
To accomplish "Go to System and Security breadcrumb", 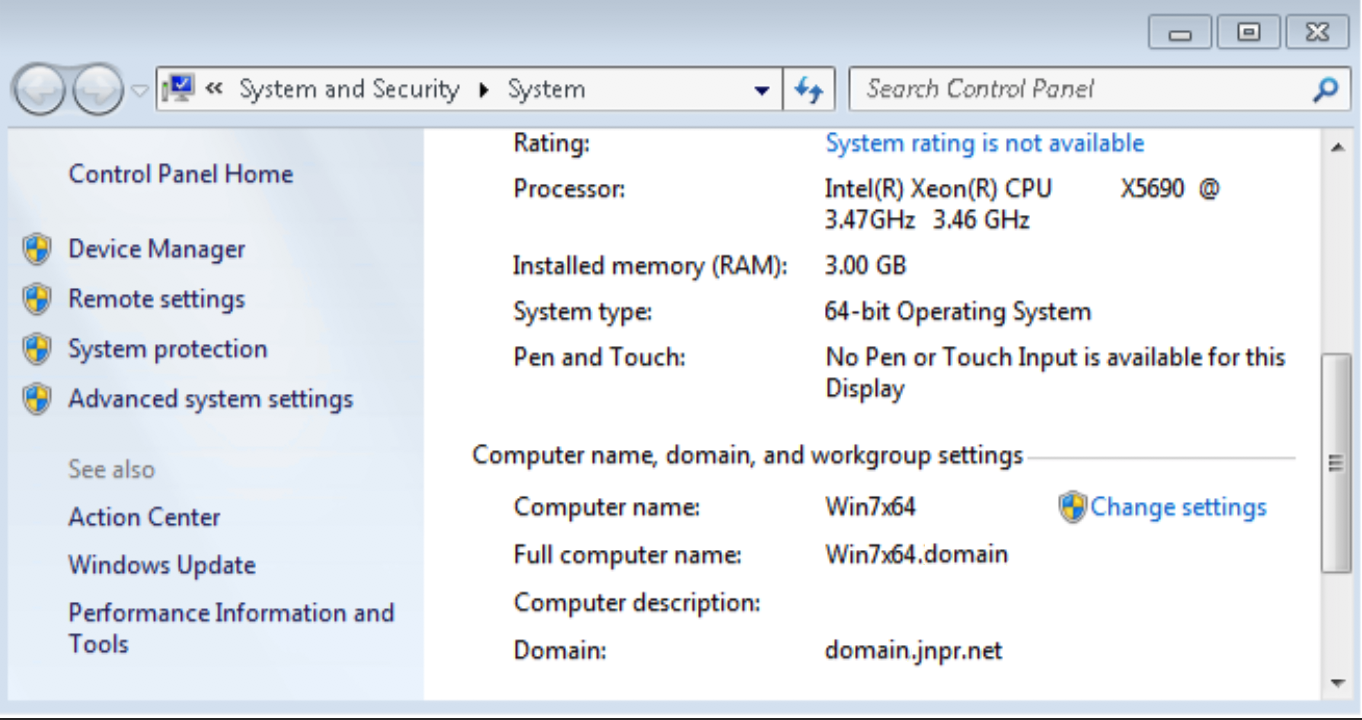I will click(x=348, y=89).
